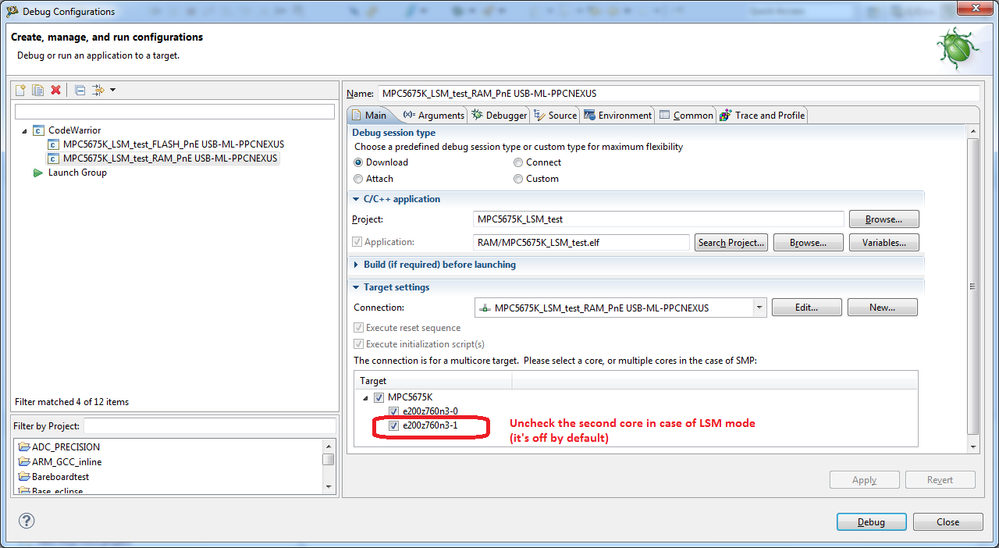Collapse the MPC5675K target tree node

click(366, 398)
